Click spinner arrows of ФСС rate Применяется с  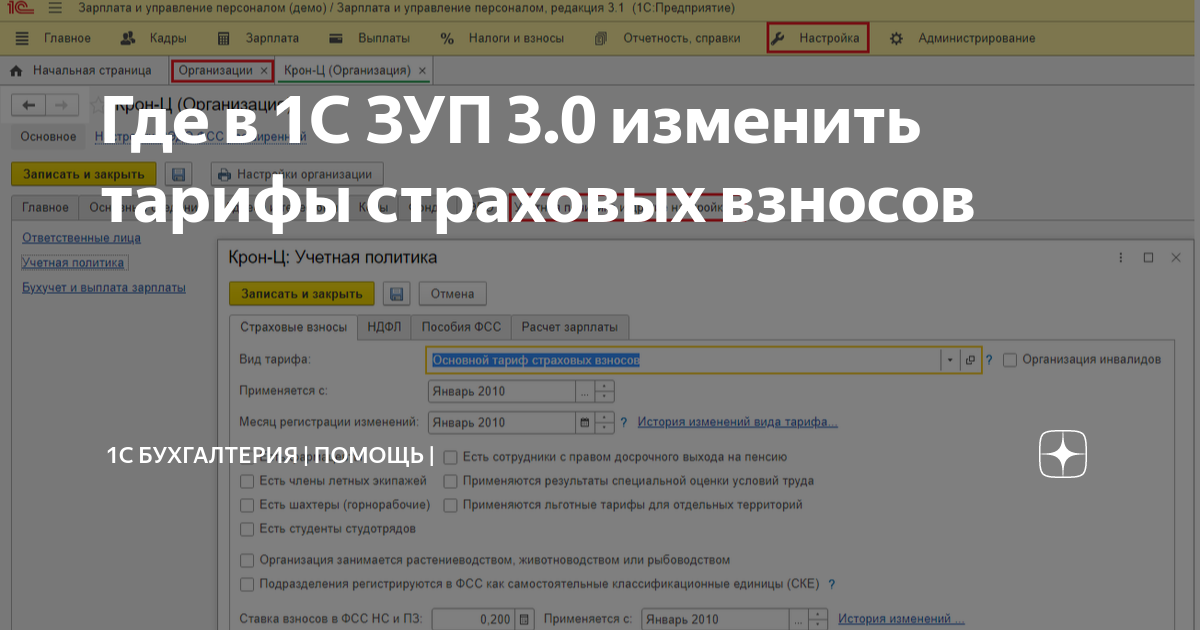tap(818, 619)
